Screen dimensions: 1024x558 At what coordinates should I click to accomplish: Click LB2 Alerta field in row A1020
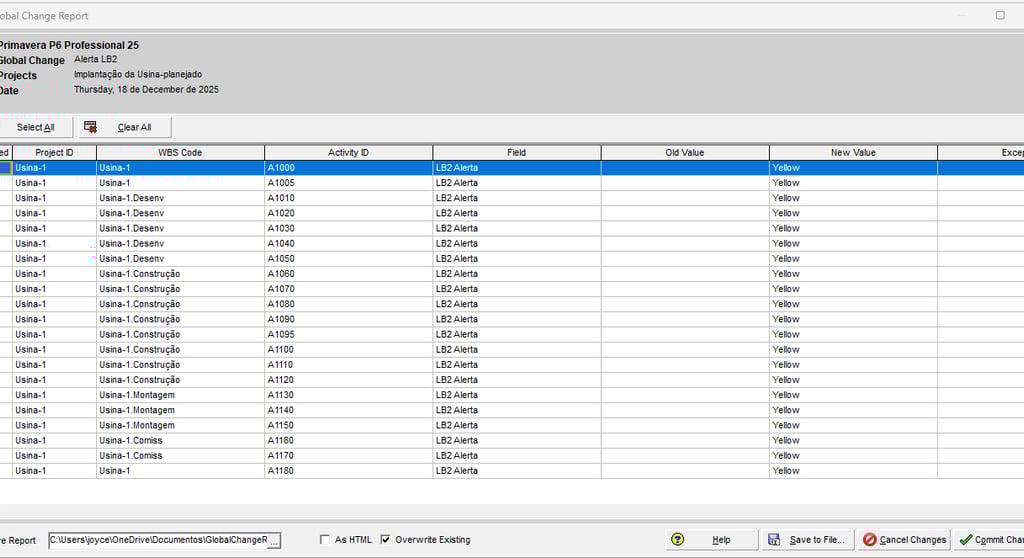pos(517,213)
